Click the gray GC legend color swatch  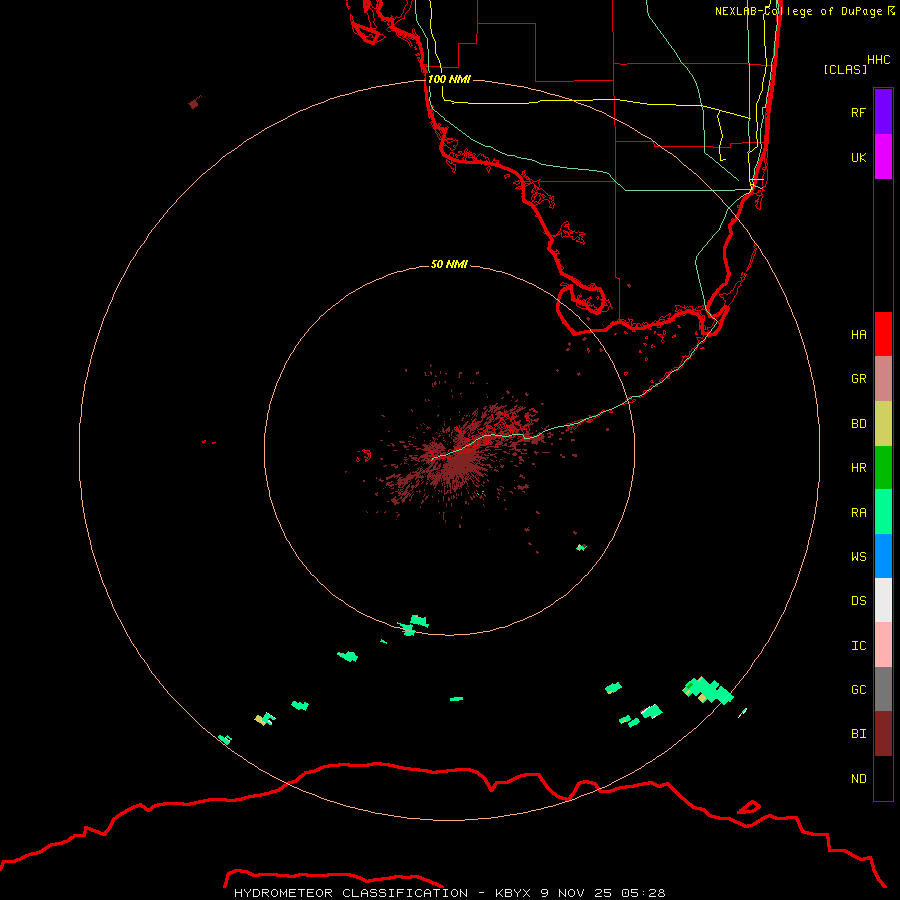pyautogui.click(x=883, y=689)
